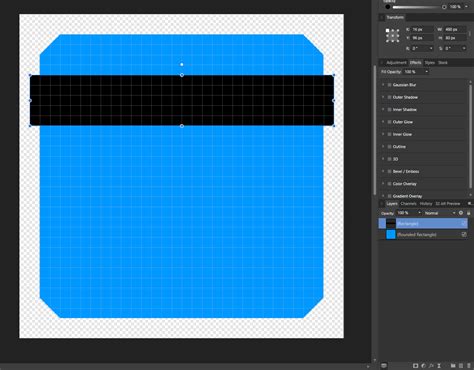
Task: Select the Rounded Rectangle layer row
Action: tap(423, 235)
